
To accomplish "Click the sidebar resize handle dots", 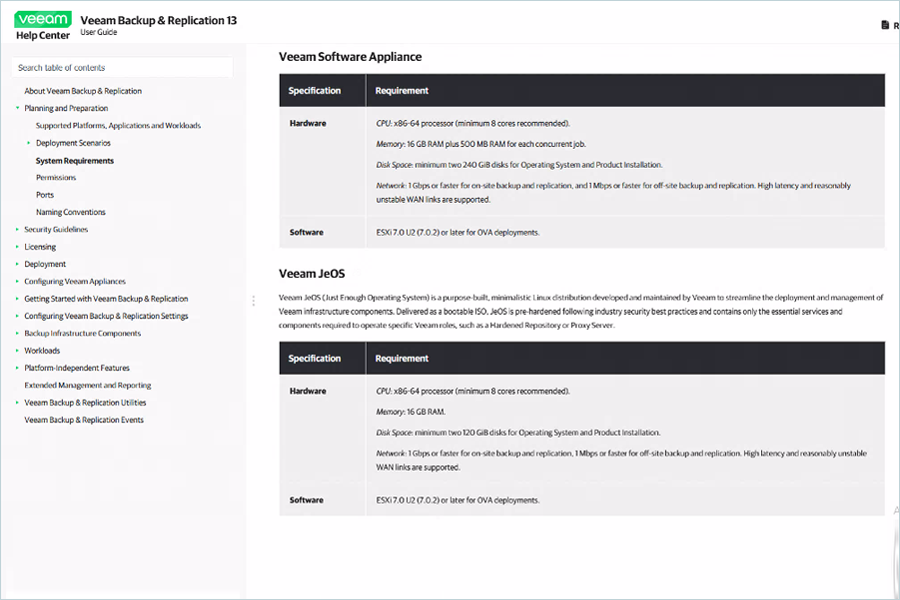I will pyautogui.click(x=254, y=300).
